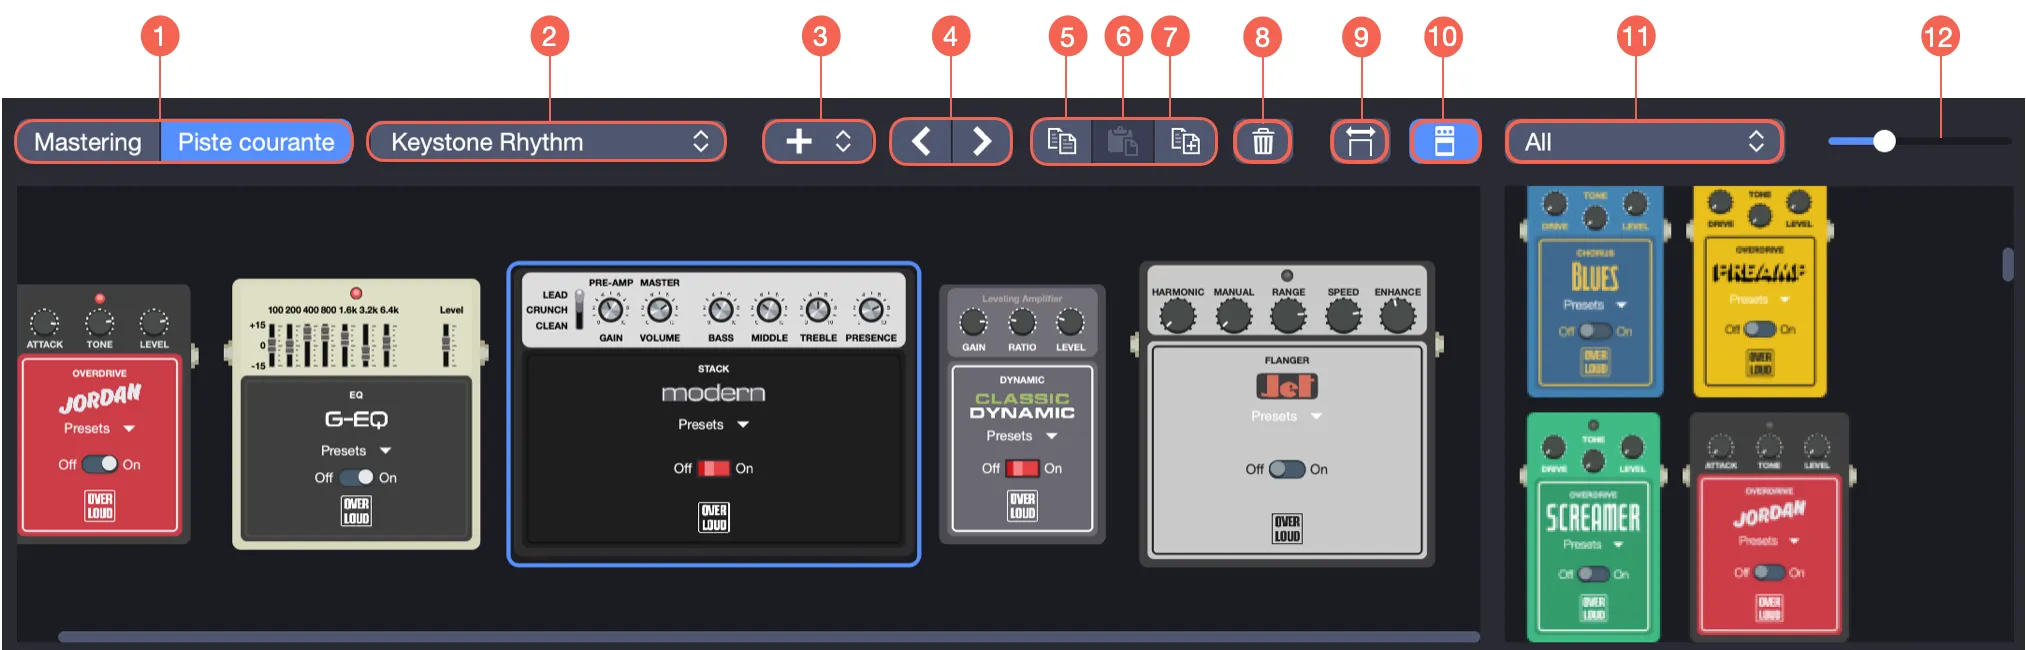Click the ENHANCE knob on Jet flanger
Screen dimensions: 2026x650
tap(1397, 317)
